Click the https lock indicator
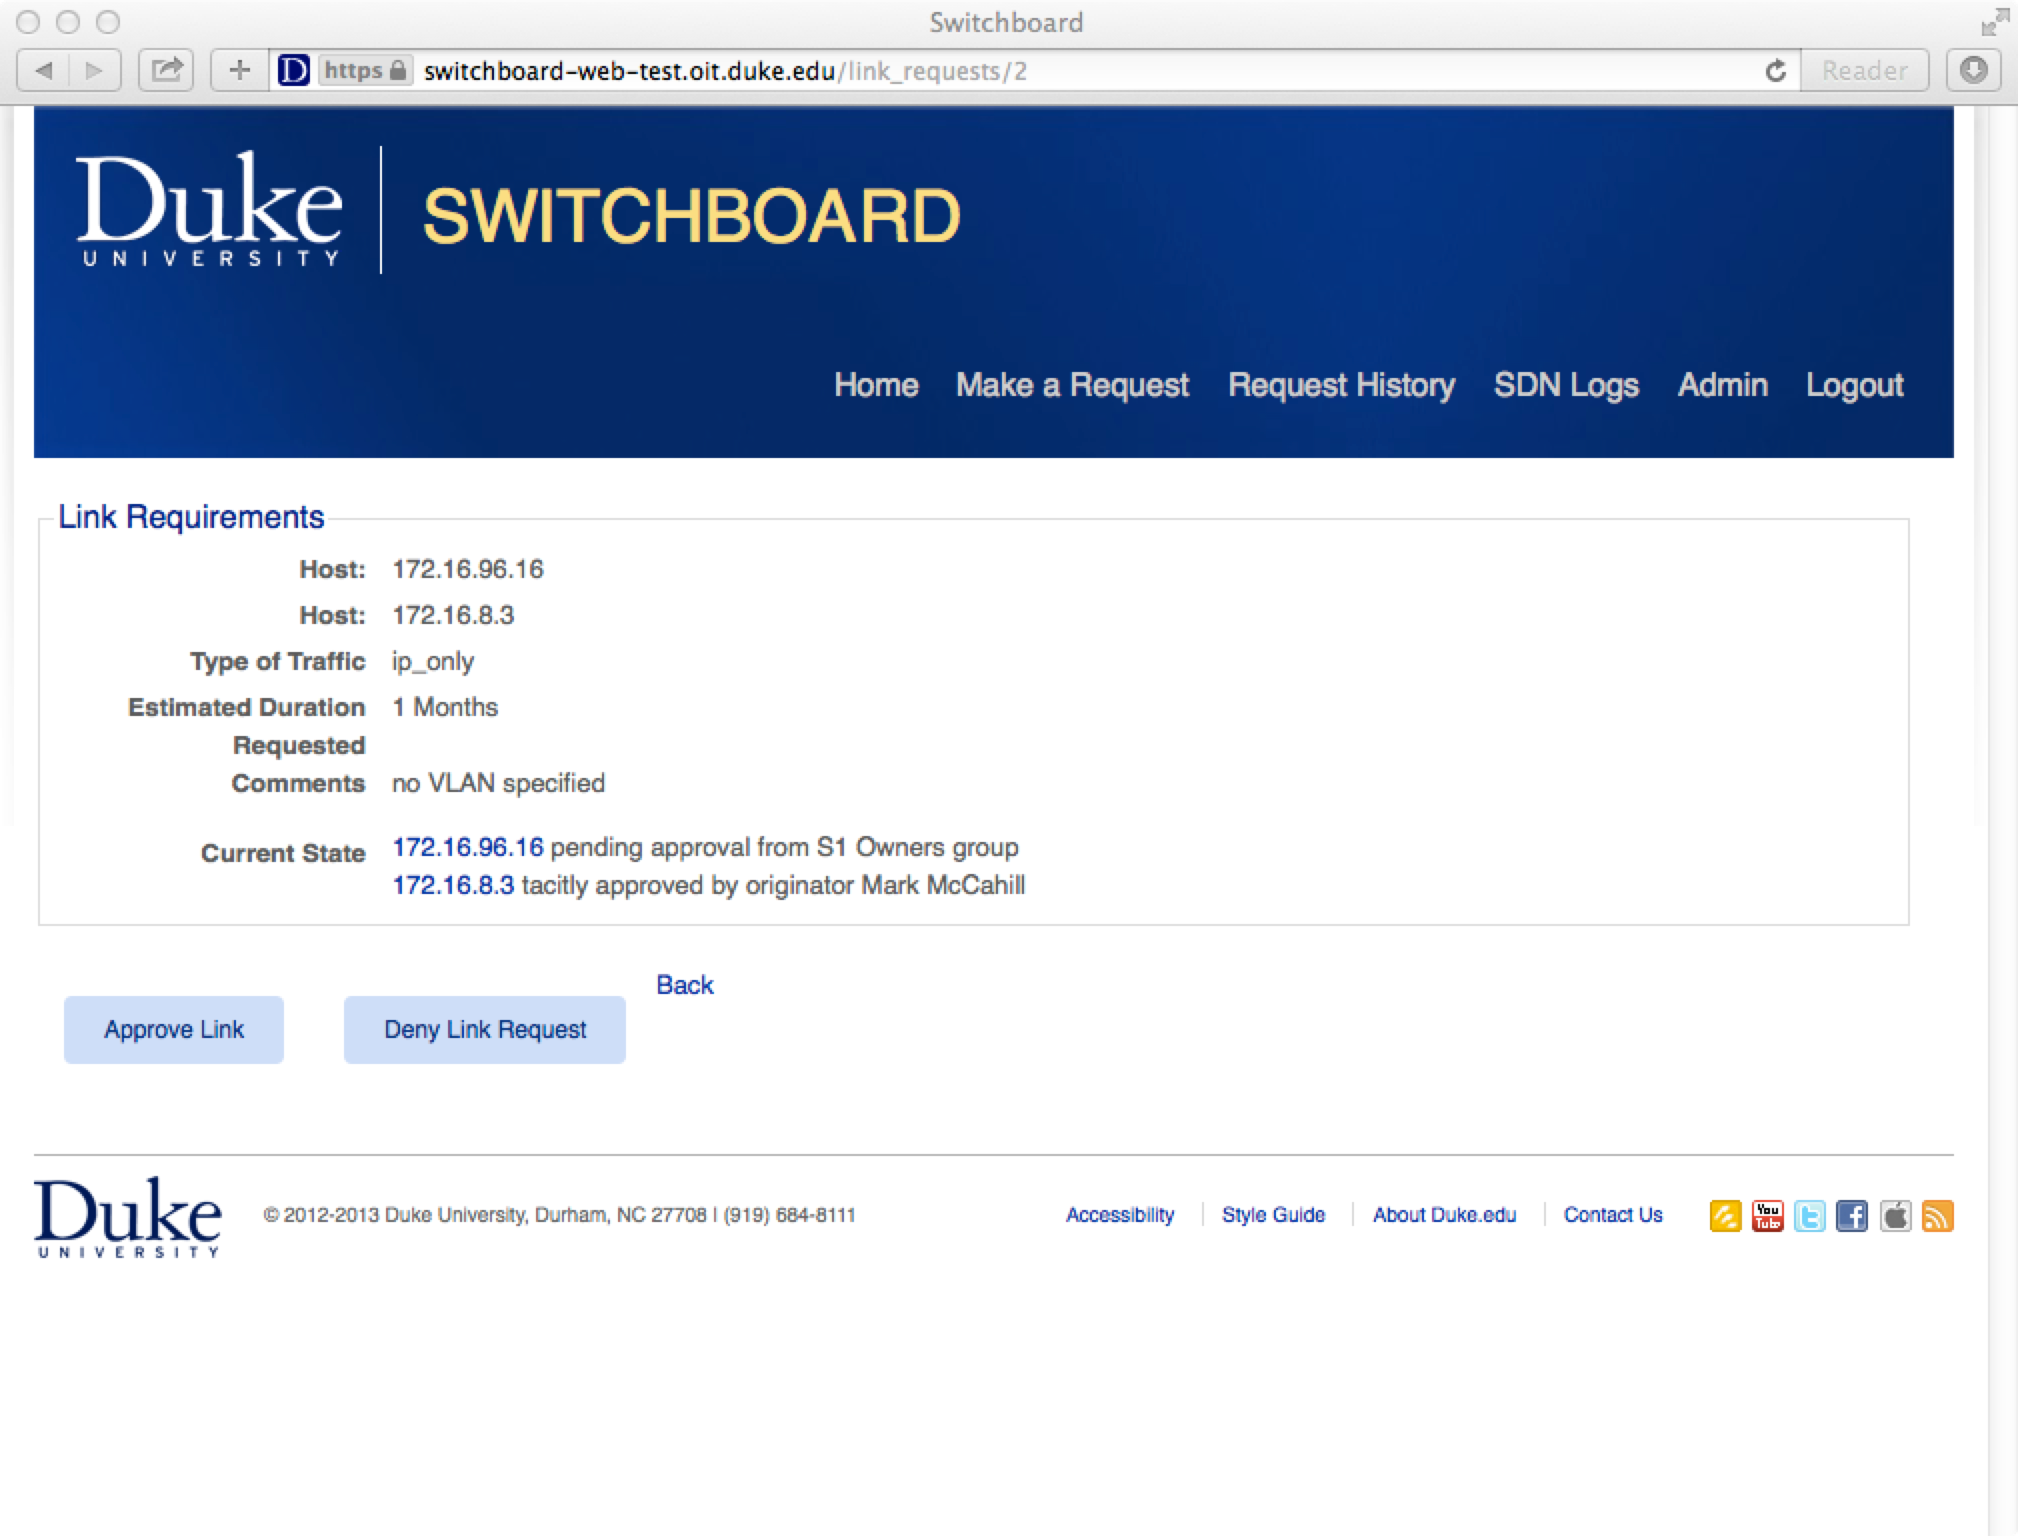The width and height of the screenshot is (2018, 1536). point(366,71)
